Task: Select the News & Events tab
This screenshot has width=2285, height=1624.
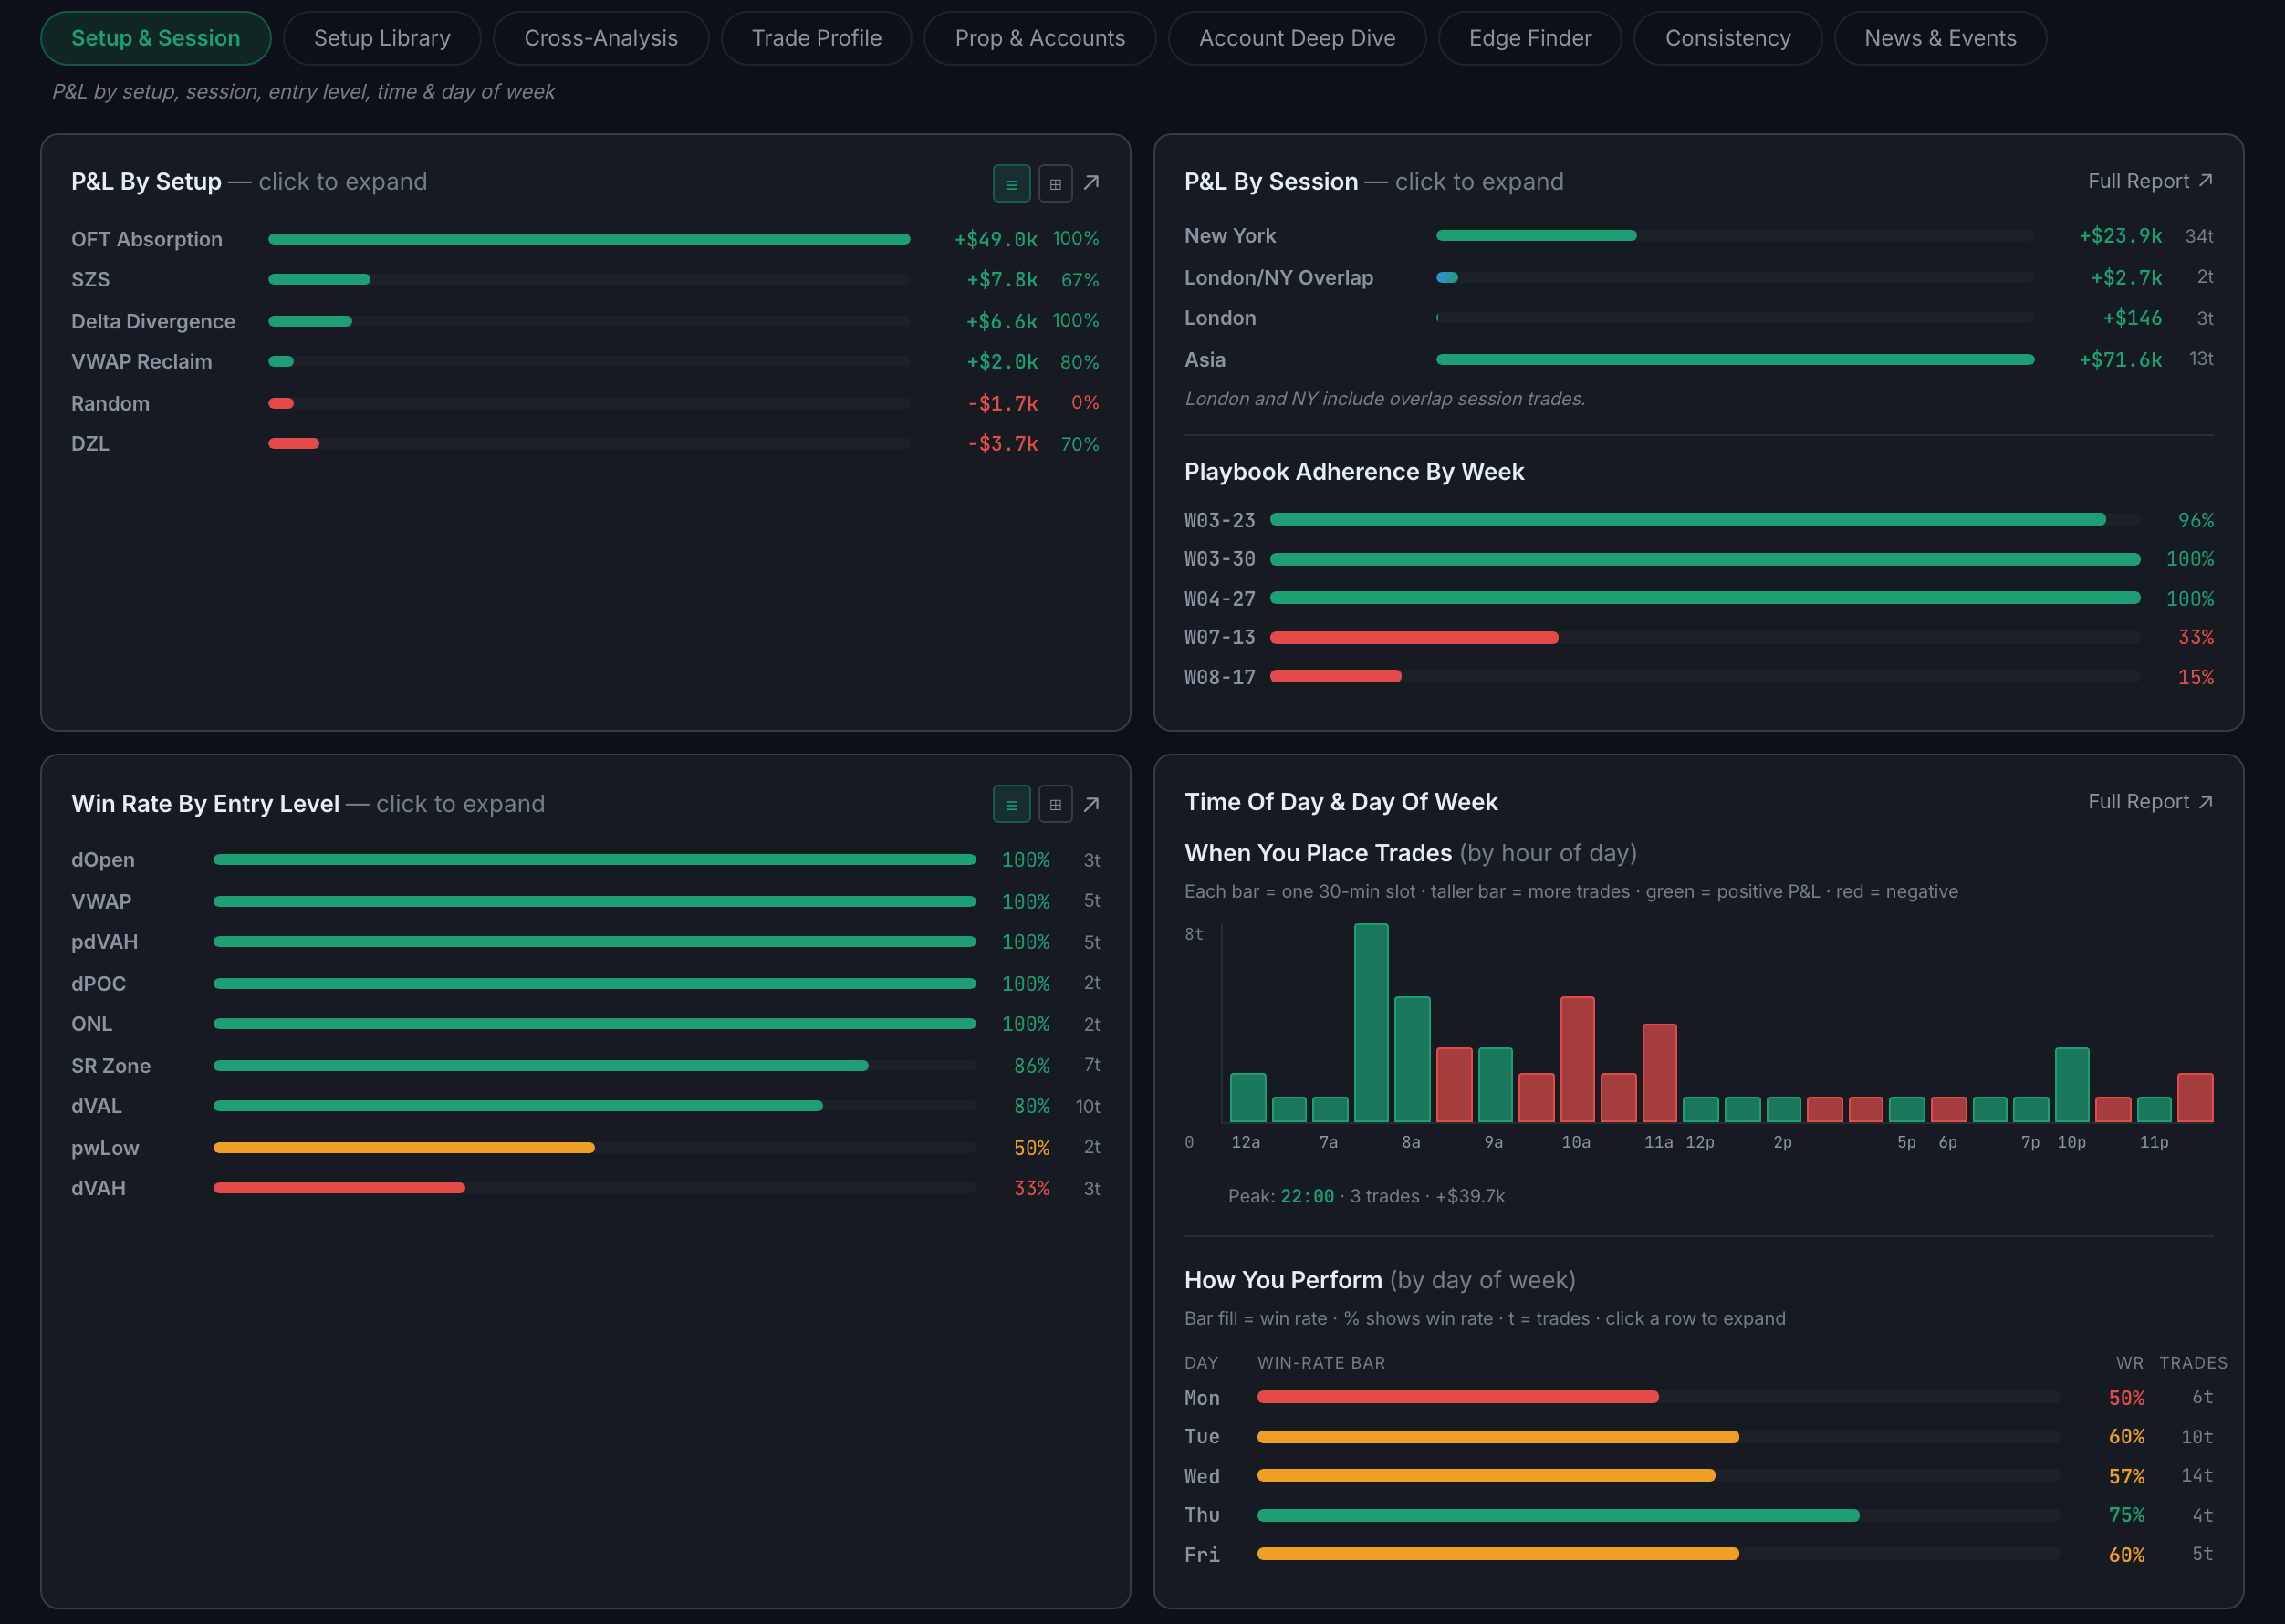Action: tap(1940, 38)
